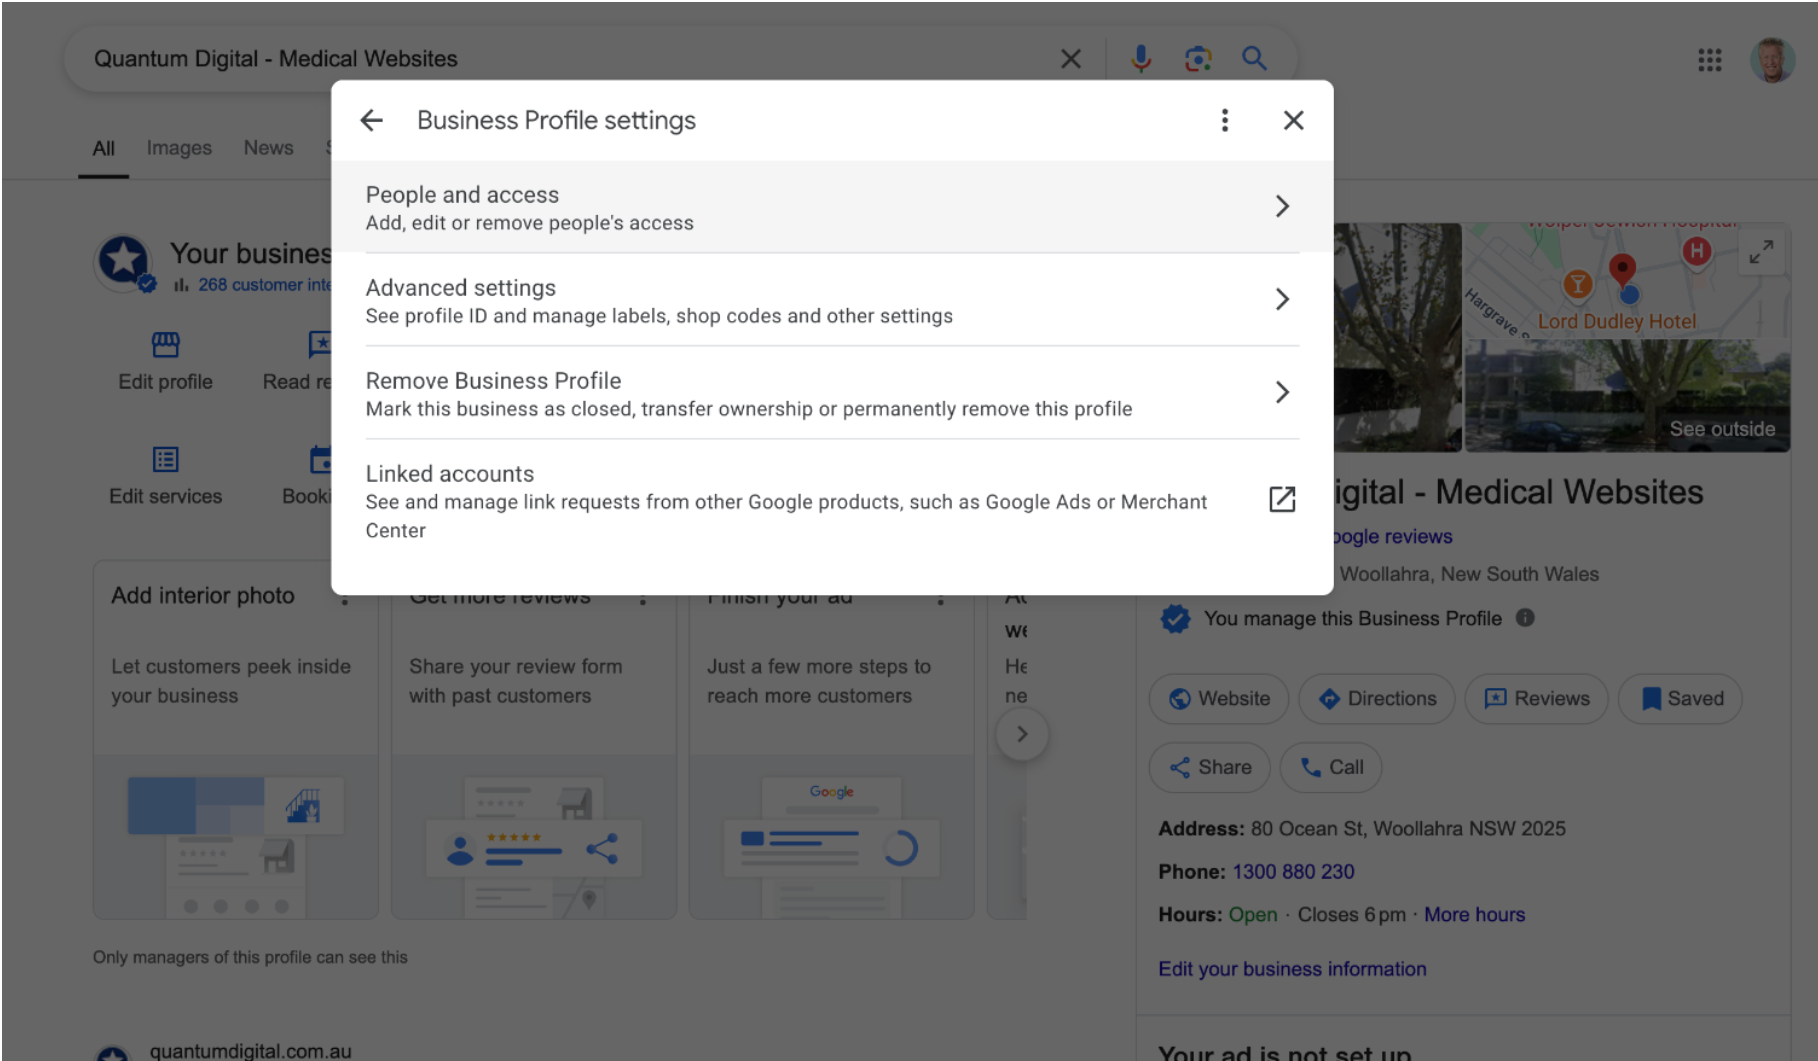
Task: Open the Google account avatar
Action: tap(1771, 60)
